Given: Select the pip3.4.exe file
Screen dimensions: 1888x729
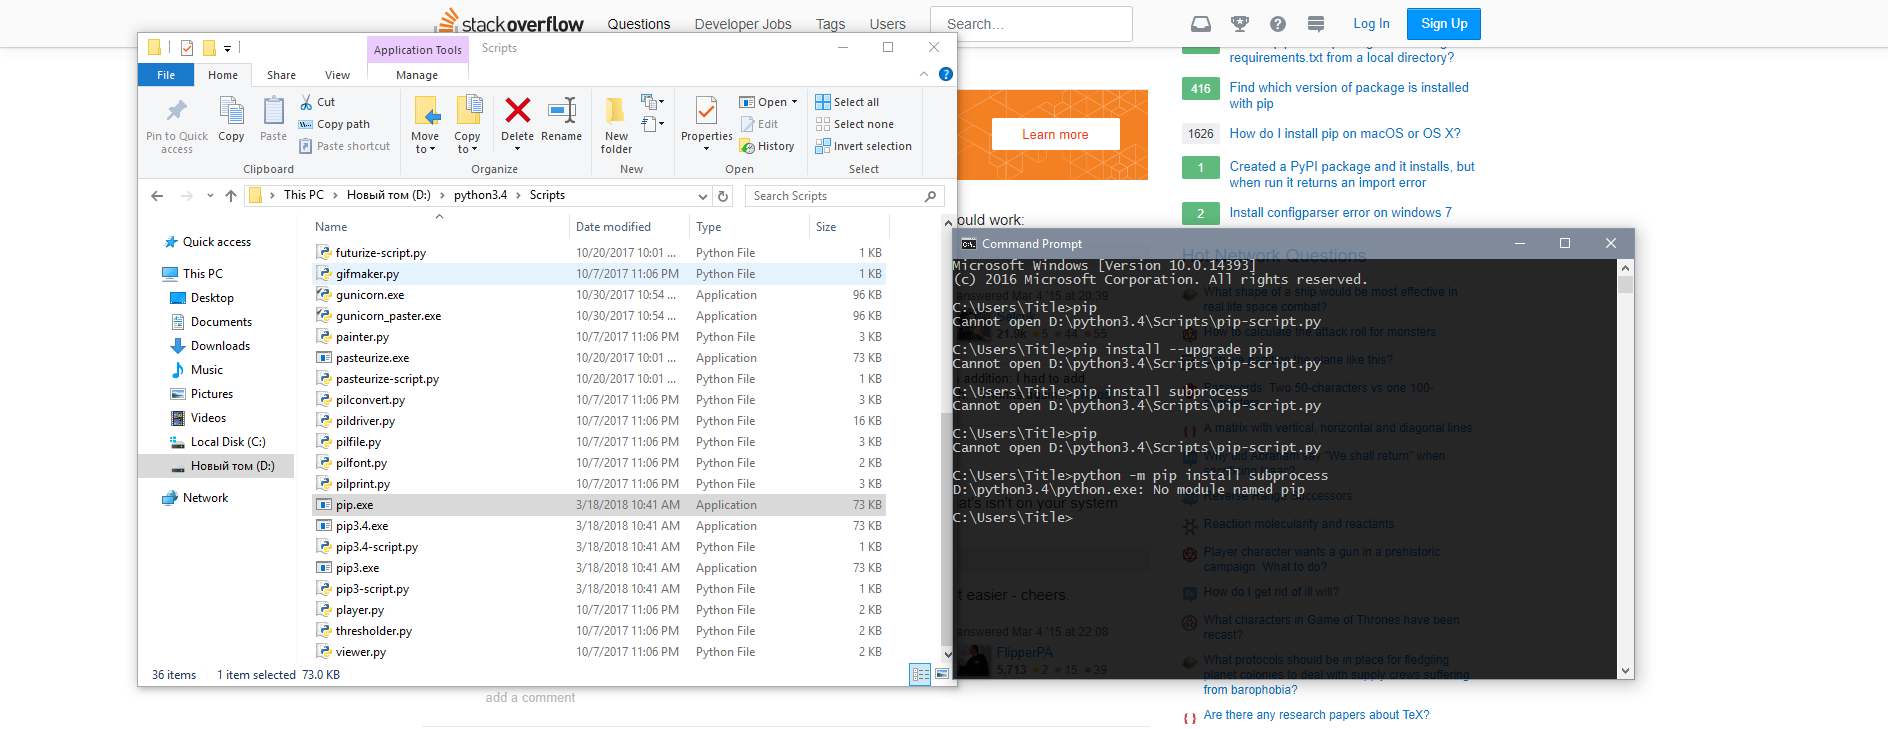Looking at the screenshot, I should click(x=599, y=526).
